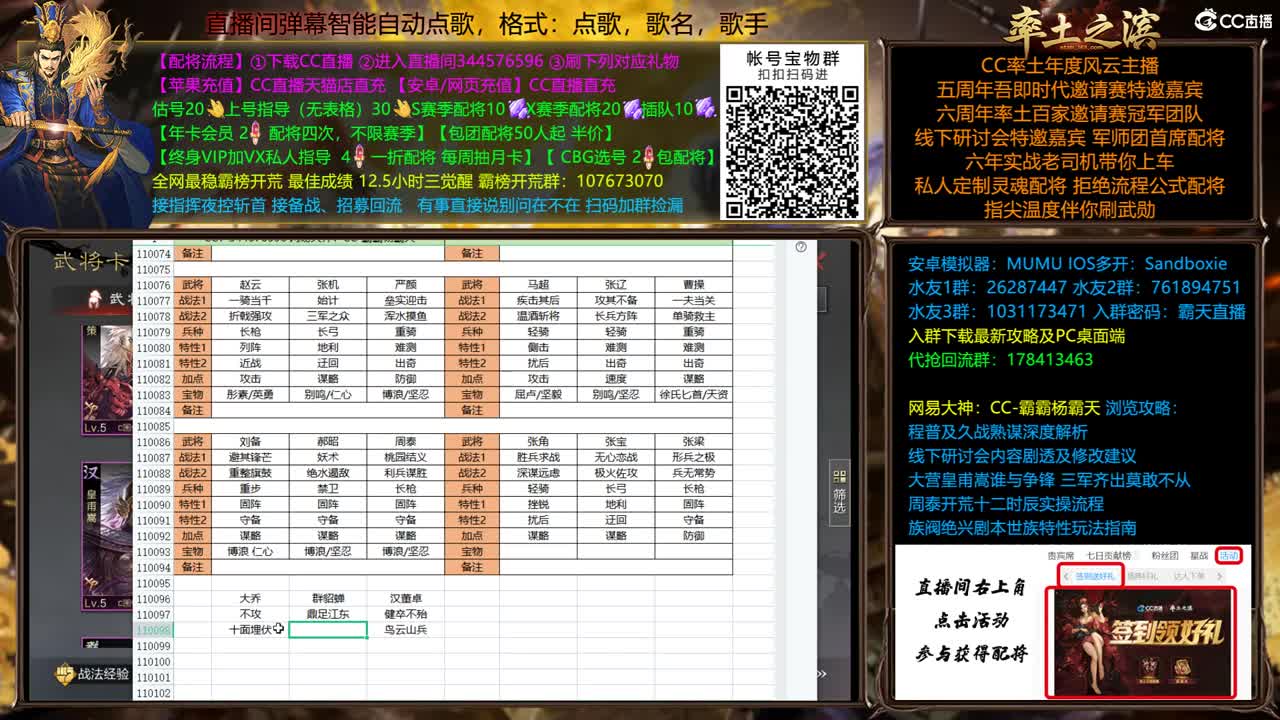
Task: Click the 张机 cell
Action: (x=328, y=285)
